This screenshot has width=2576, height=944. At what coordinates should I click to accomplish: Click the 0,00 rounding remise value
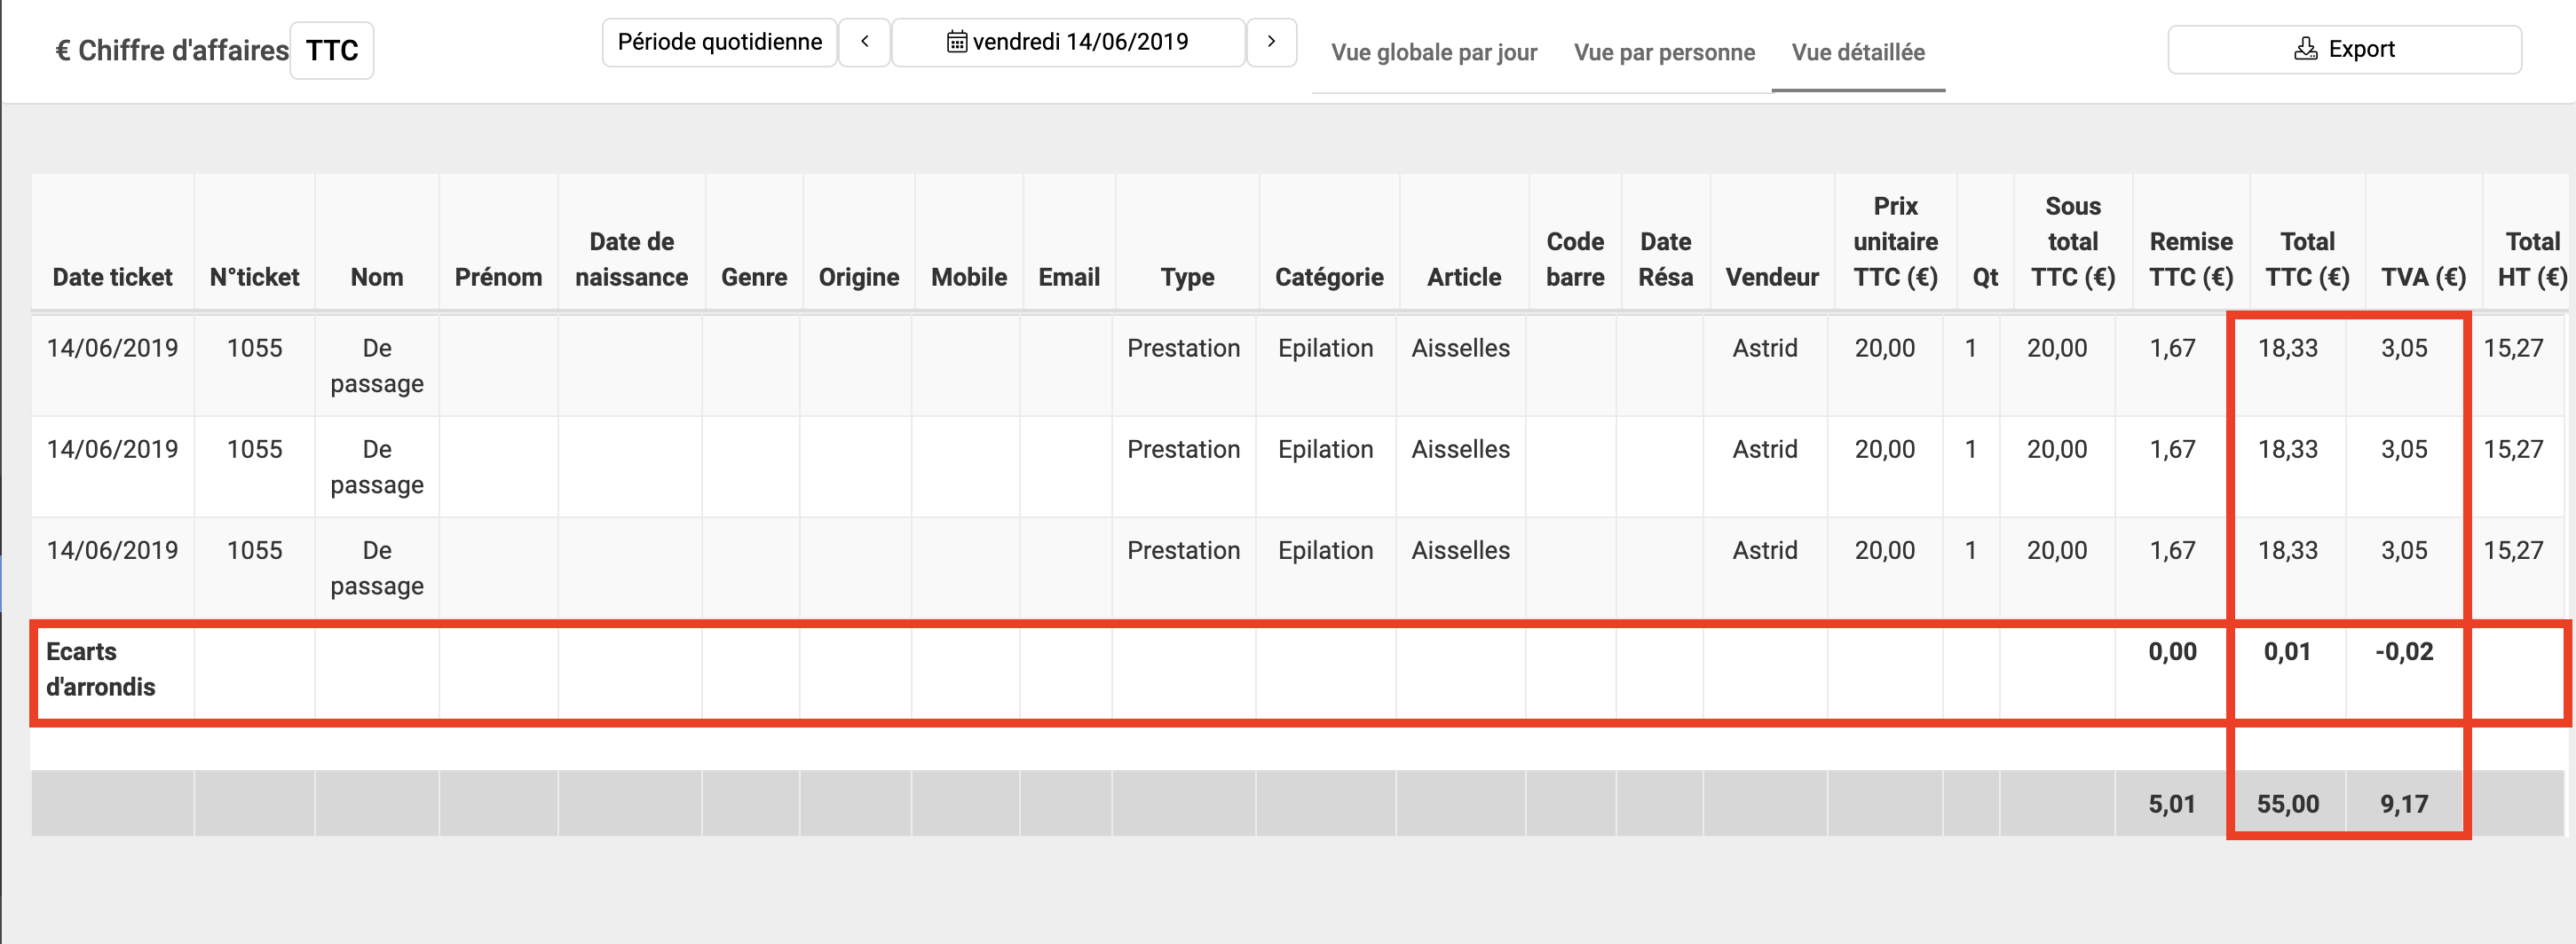pyautogui.click(x=2172, y=651)
